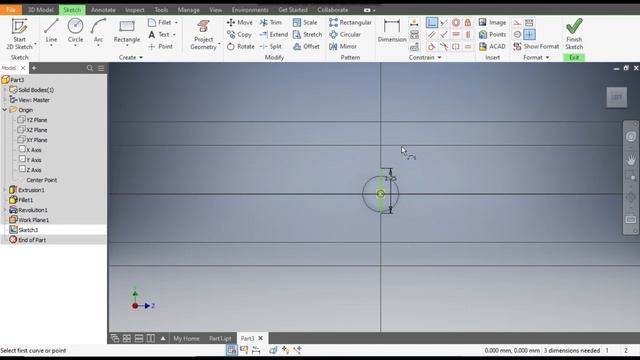
Task: Click the ViewCube in the canvas
Action: [616, 97]
